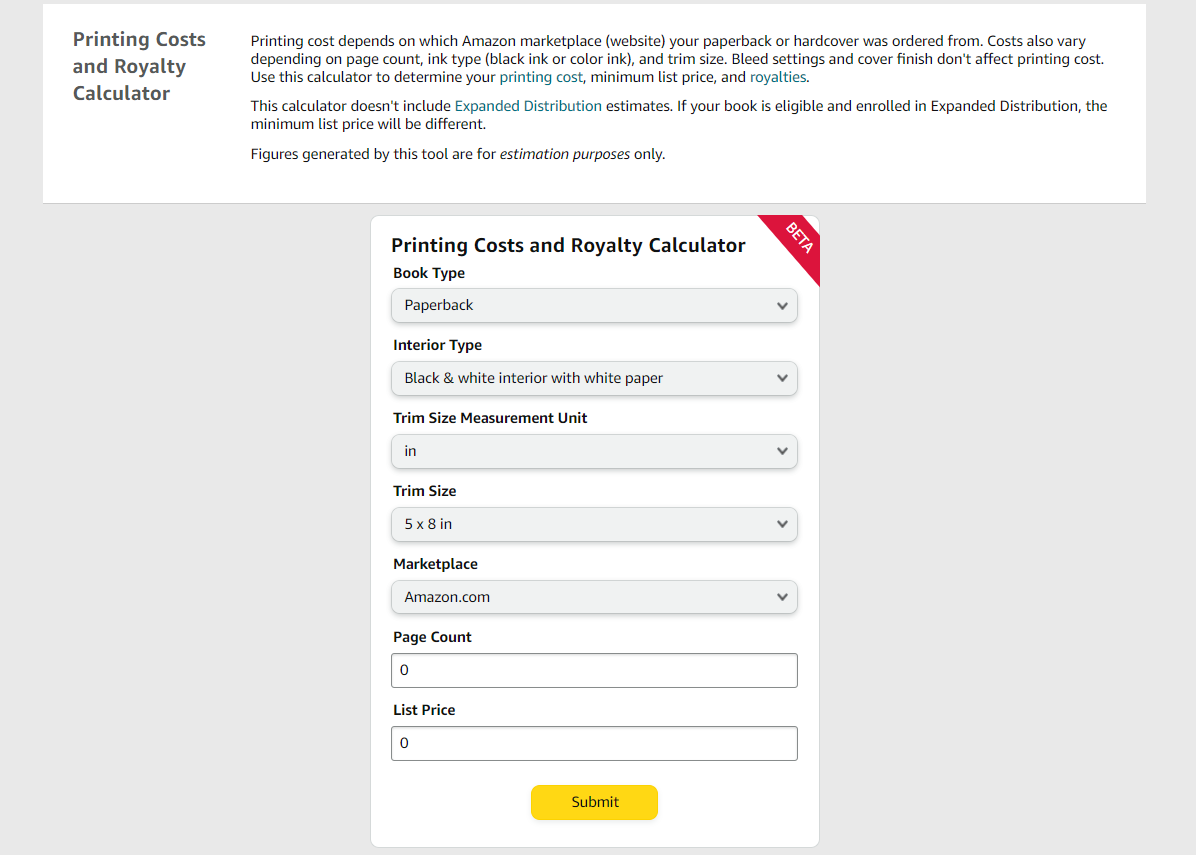Click the List Price input field
This screenshot has width=1196, height=855.
click(x=594, y=743)
